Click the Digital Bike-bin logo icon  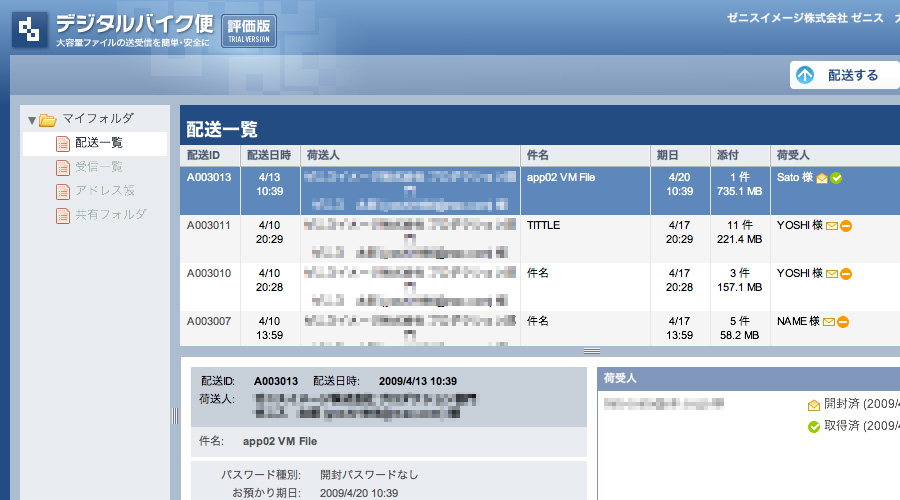pos(31,30)
